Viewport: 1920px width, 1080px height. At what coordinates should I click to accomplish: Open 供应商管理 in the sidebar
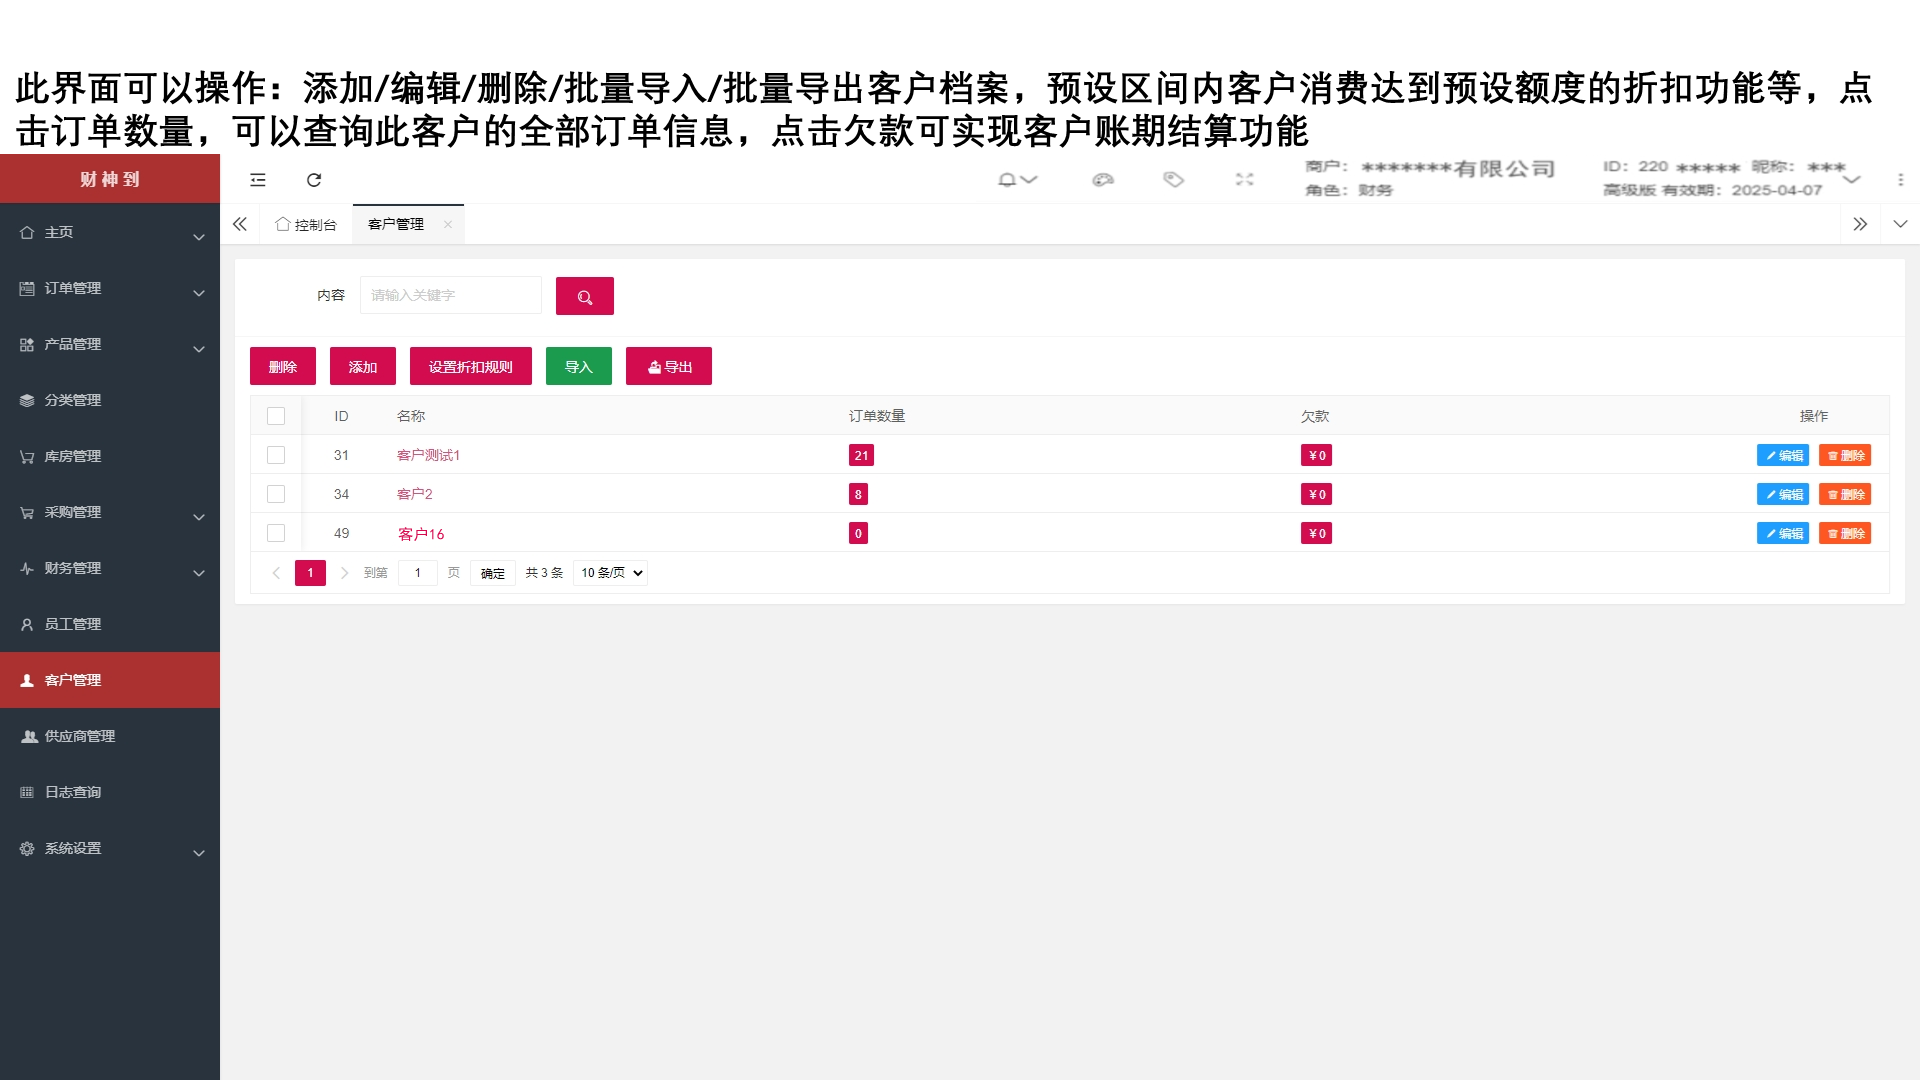pyautogui.click(x=80, y=736)
